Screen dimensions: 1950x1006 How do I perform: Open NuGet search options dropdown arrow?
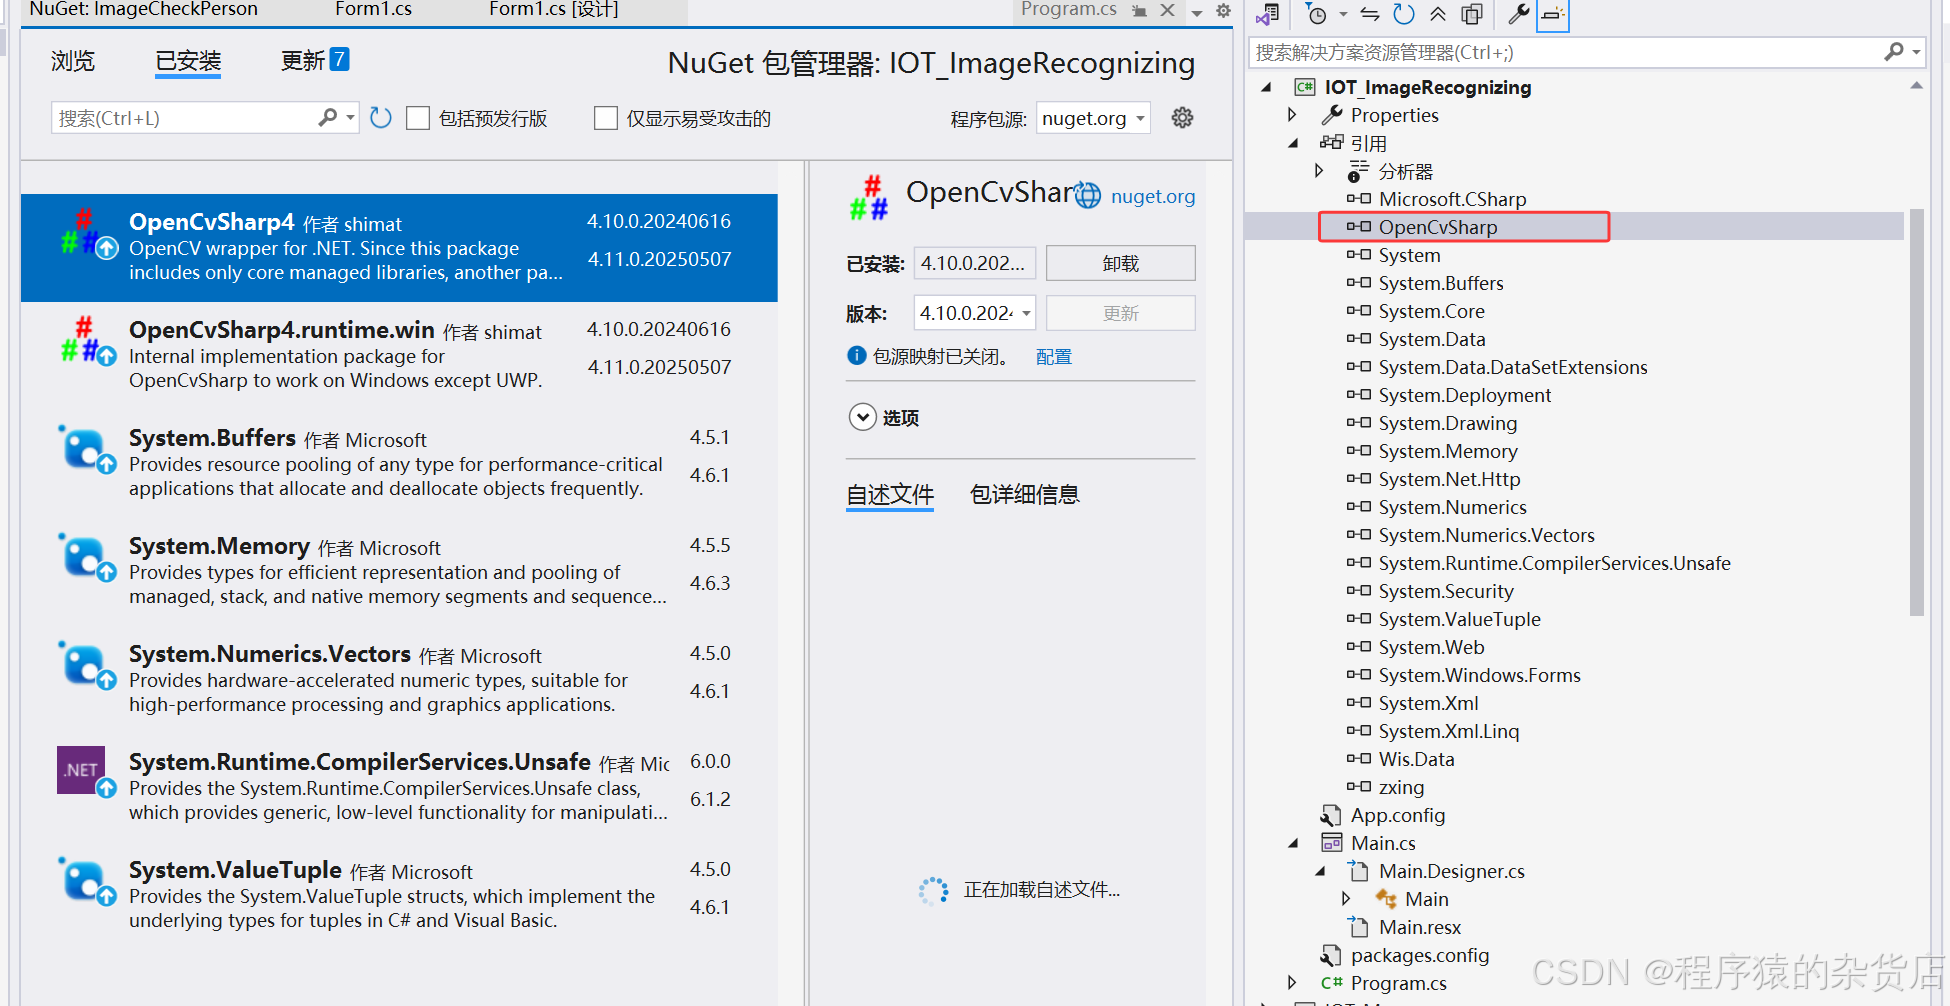point(350,118)
